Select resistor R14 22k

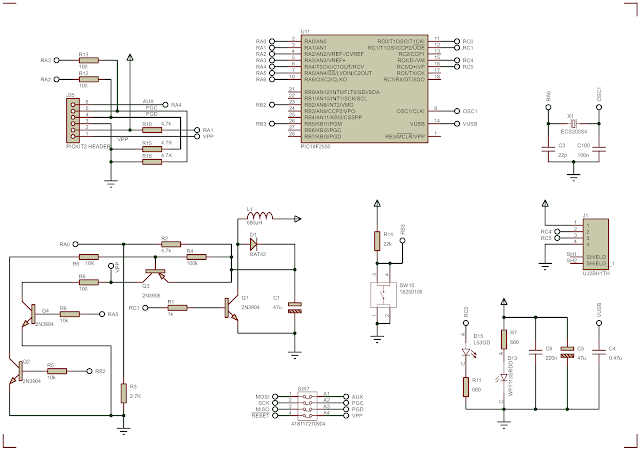click(378, 241)
